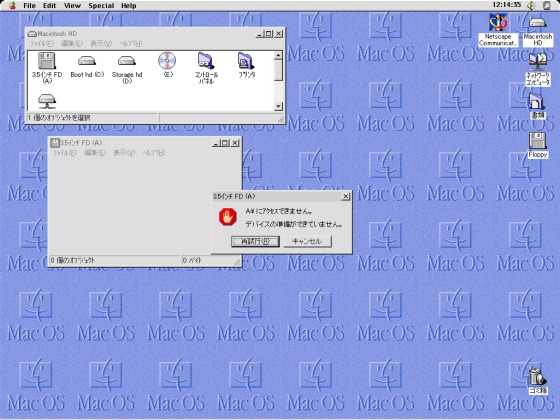Image resolution: width=560 pixels, height=420 pixels.
Task: Click the application switcher icon in menu bar
Action: click(547, 5)
